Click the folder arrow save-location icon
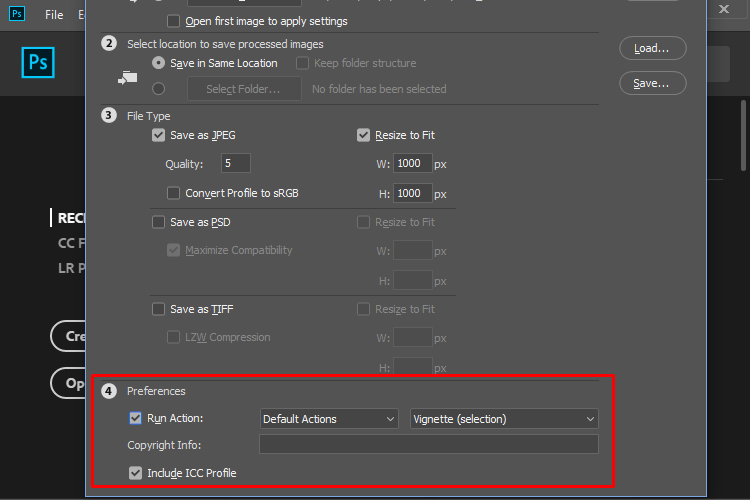The height and width of the screenshot is (500, 750). click(128, 78)
